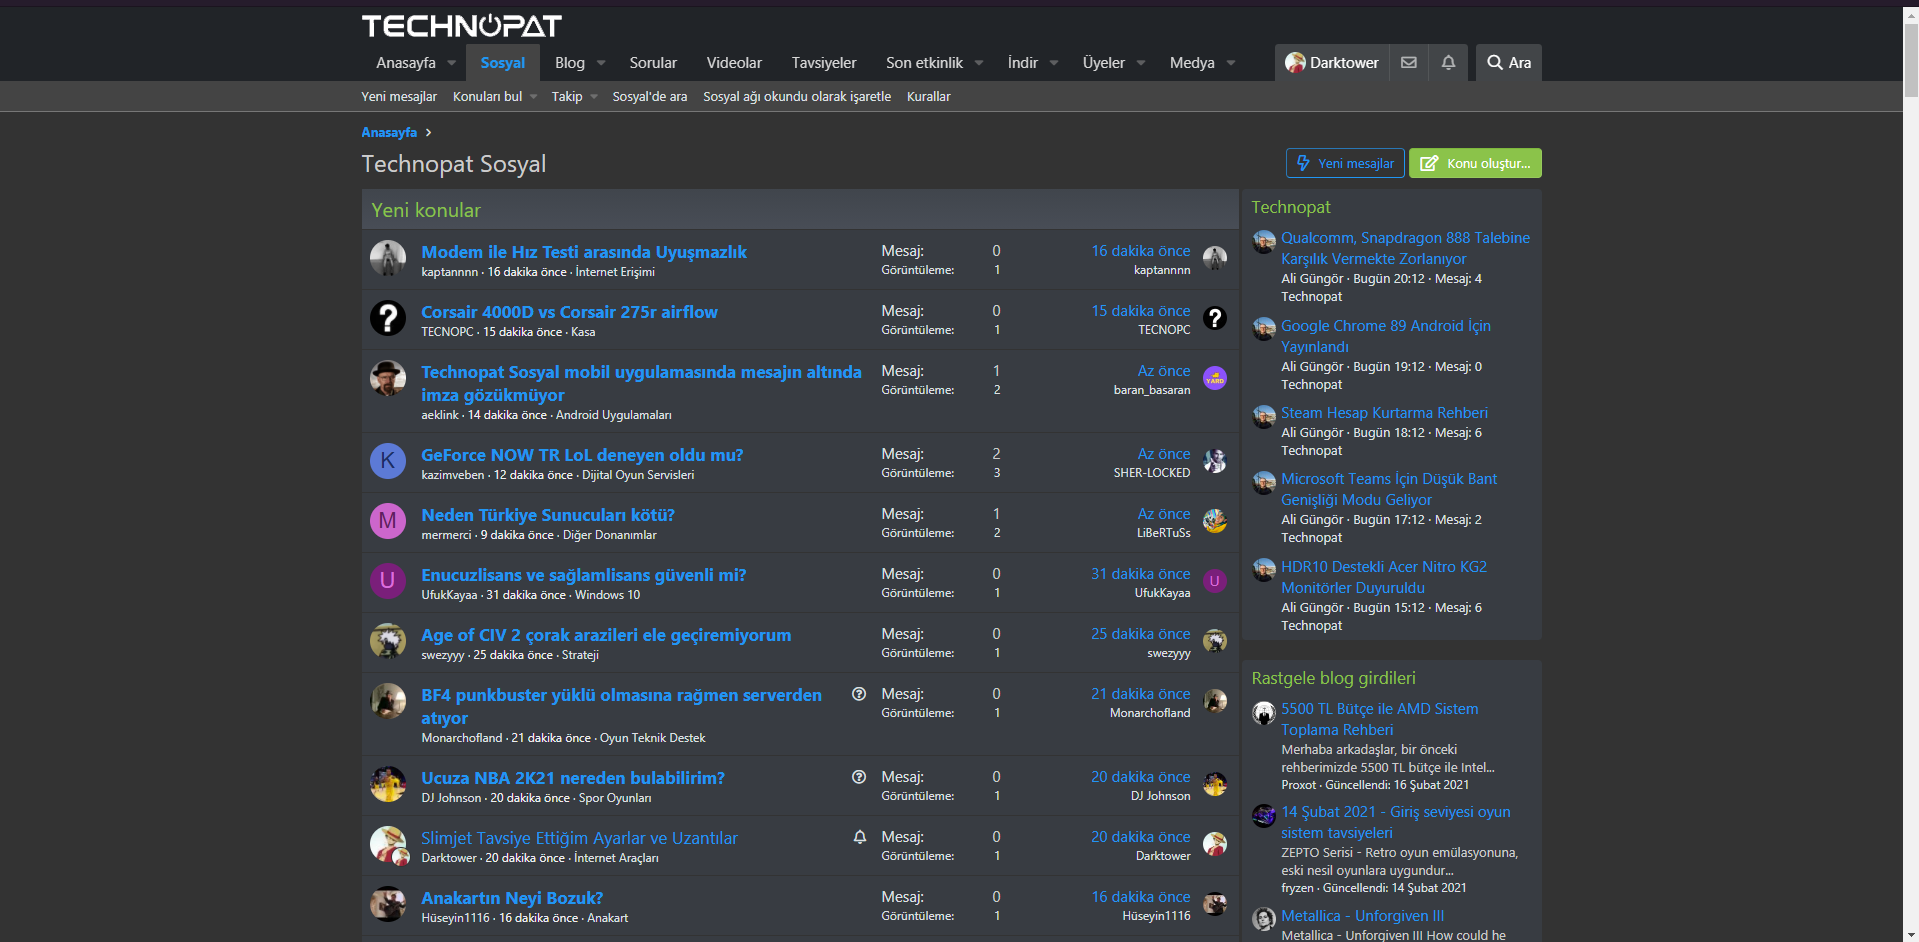This screenshot has height=942, width=1919.
Task: Switch to the Sosyal tab
Action: pos(503,62)
